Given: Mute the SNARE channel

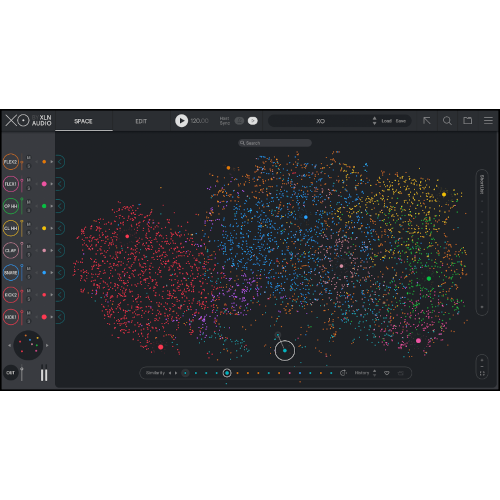Looking at the screenshot, I should pyautogui.click(x=29, y=269).
